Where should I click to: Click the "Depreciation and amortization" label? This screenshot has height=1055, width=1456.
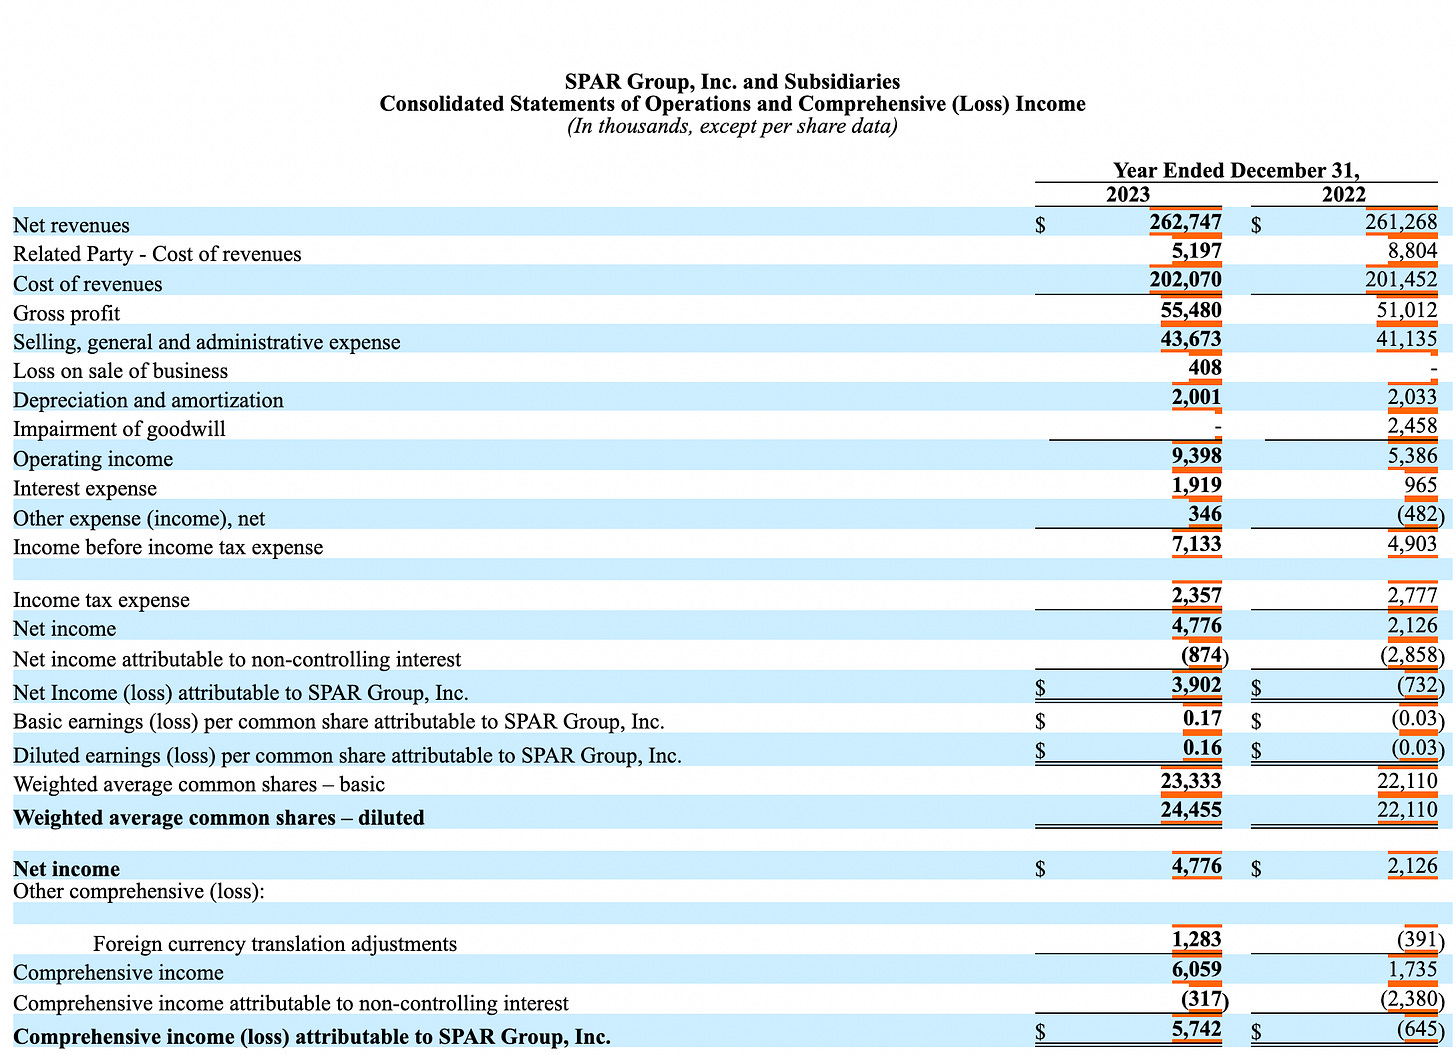point(148,400)
